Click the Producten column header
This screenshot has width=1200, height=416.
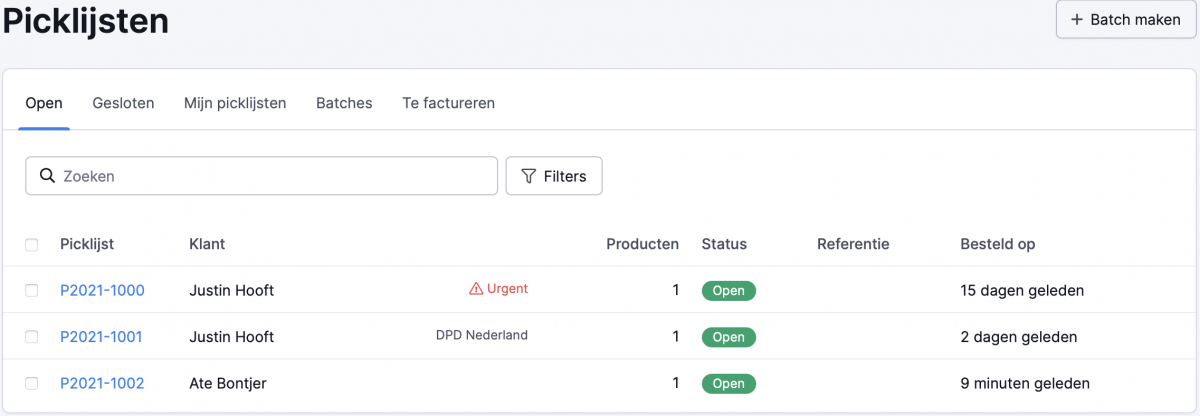click(642, 244)
